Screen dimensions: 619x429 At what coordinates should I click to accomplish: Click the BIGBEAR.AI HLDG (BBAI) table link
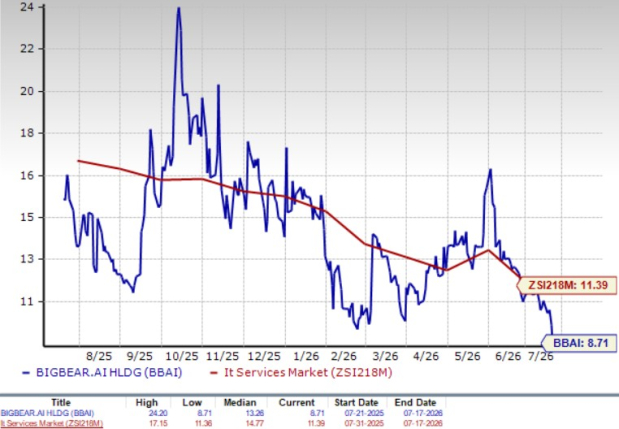coord(47,413)
